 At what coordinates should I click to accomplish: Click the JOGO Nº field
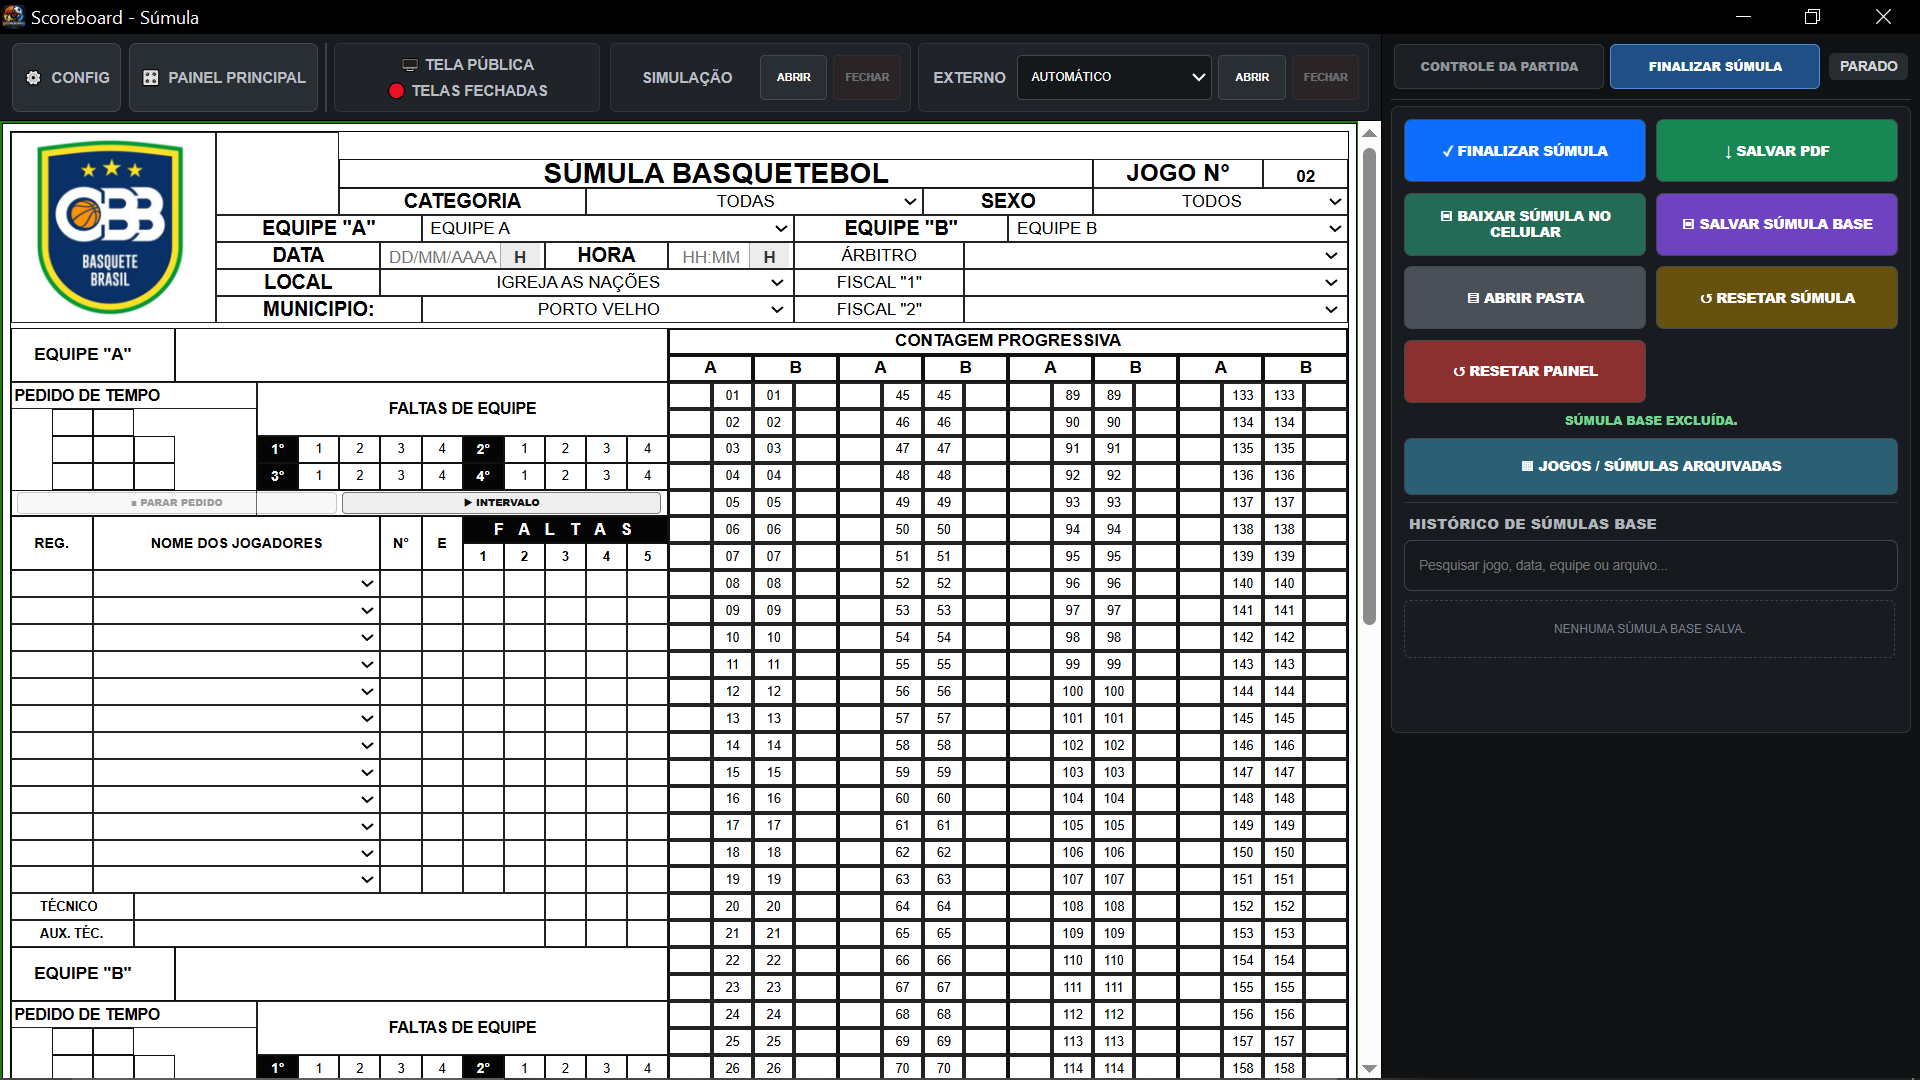1305,175
